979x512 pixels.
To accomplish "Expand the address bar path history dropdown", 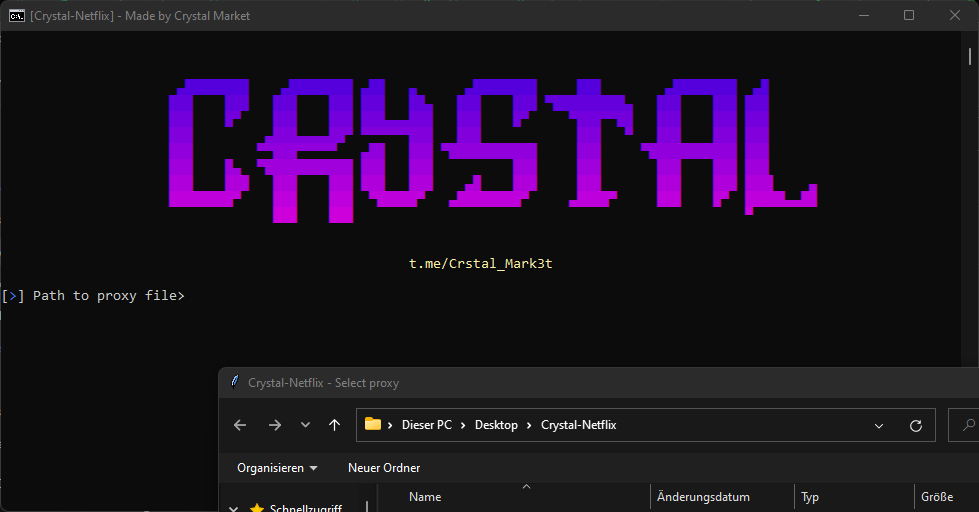I will coord(879,425).
